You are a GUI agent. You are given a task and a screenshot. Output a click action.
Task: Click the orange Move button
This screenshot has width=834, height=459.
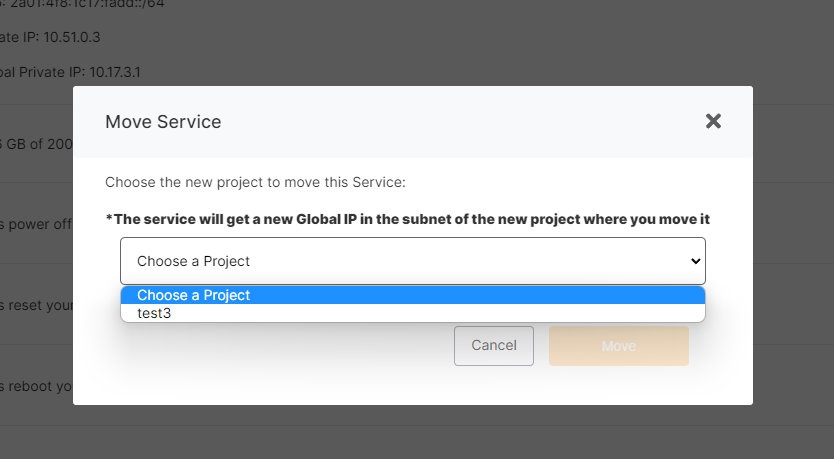tap(618, 346)
